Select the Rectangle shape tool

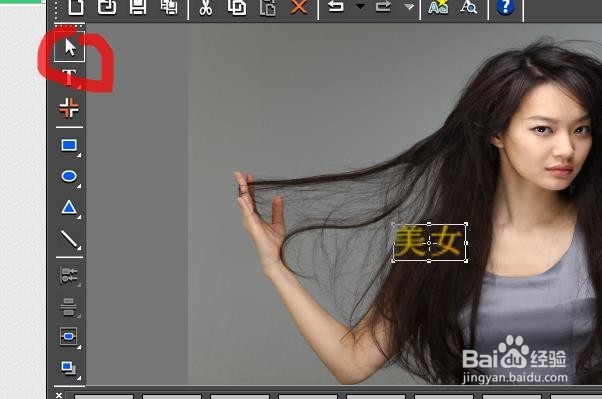(69, 146)
